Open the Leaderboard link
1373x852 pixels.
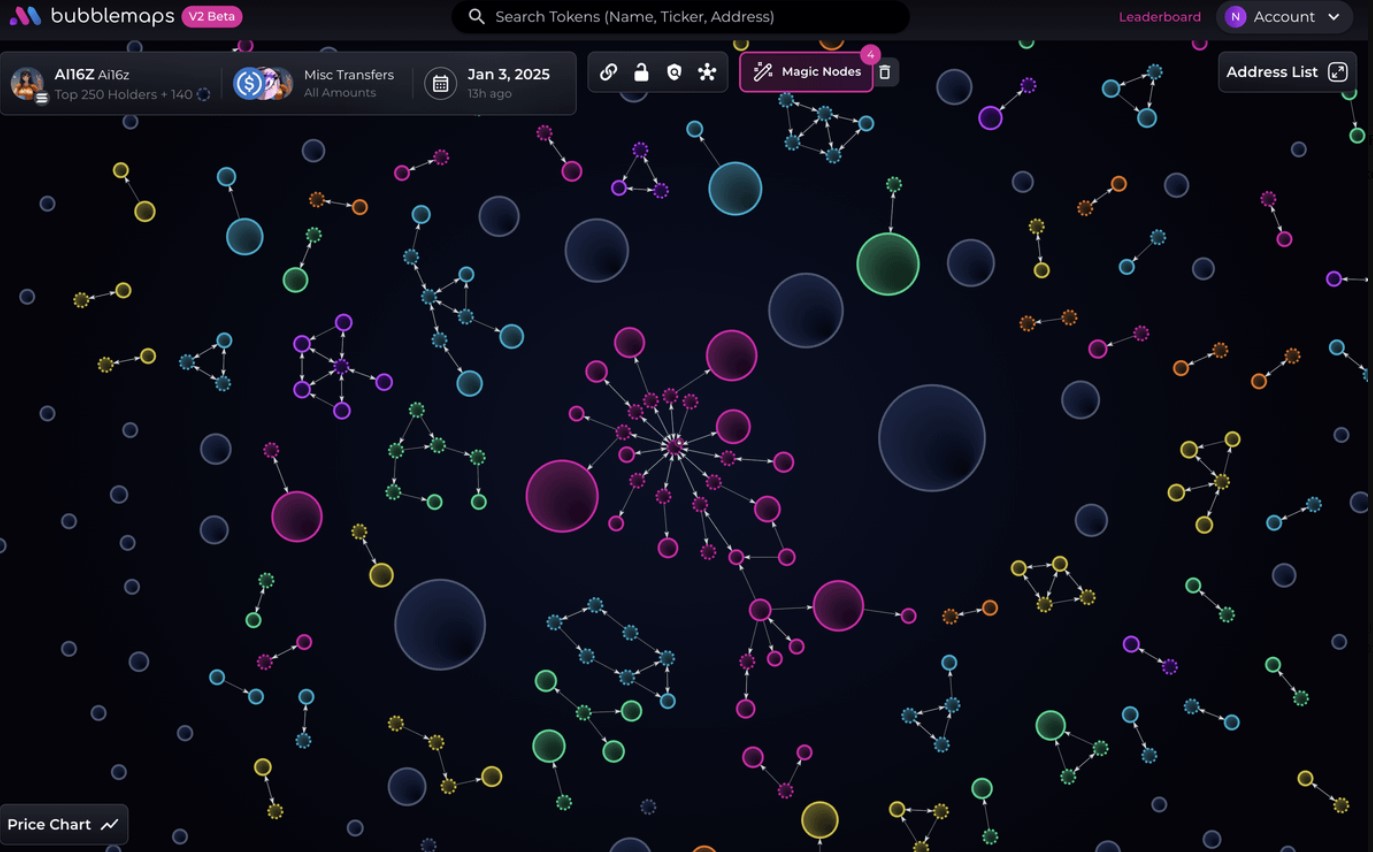tap(1159, 17)
